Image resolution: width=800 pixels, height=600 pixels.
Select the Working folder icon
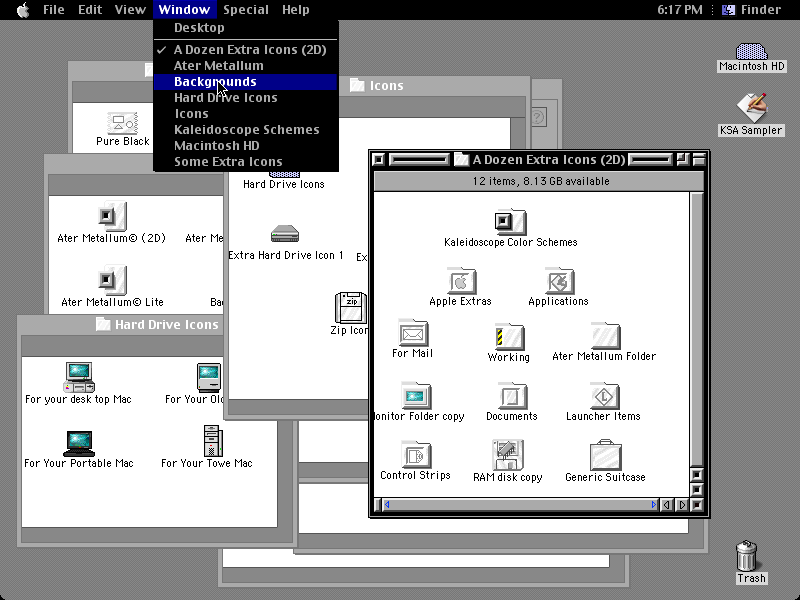(x=509, y=337)
